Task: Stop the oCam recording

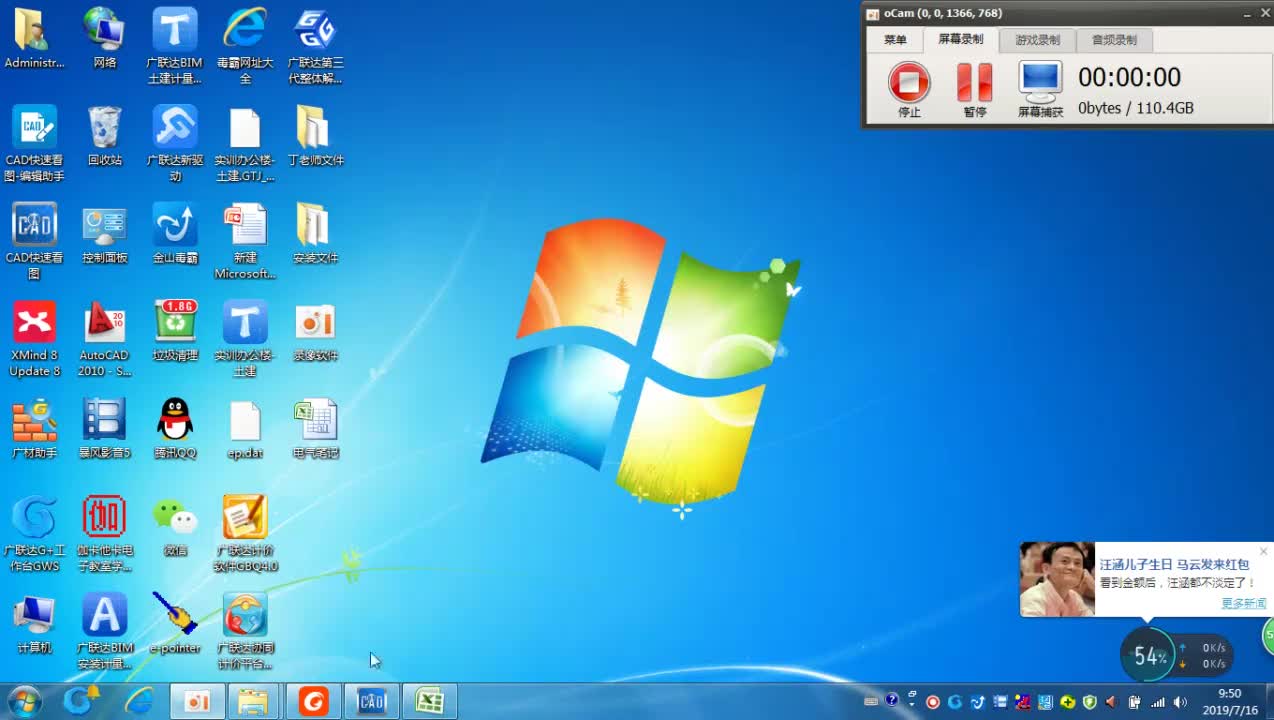Action: tap(909, 89)
